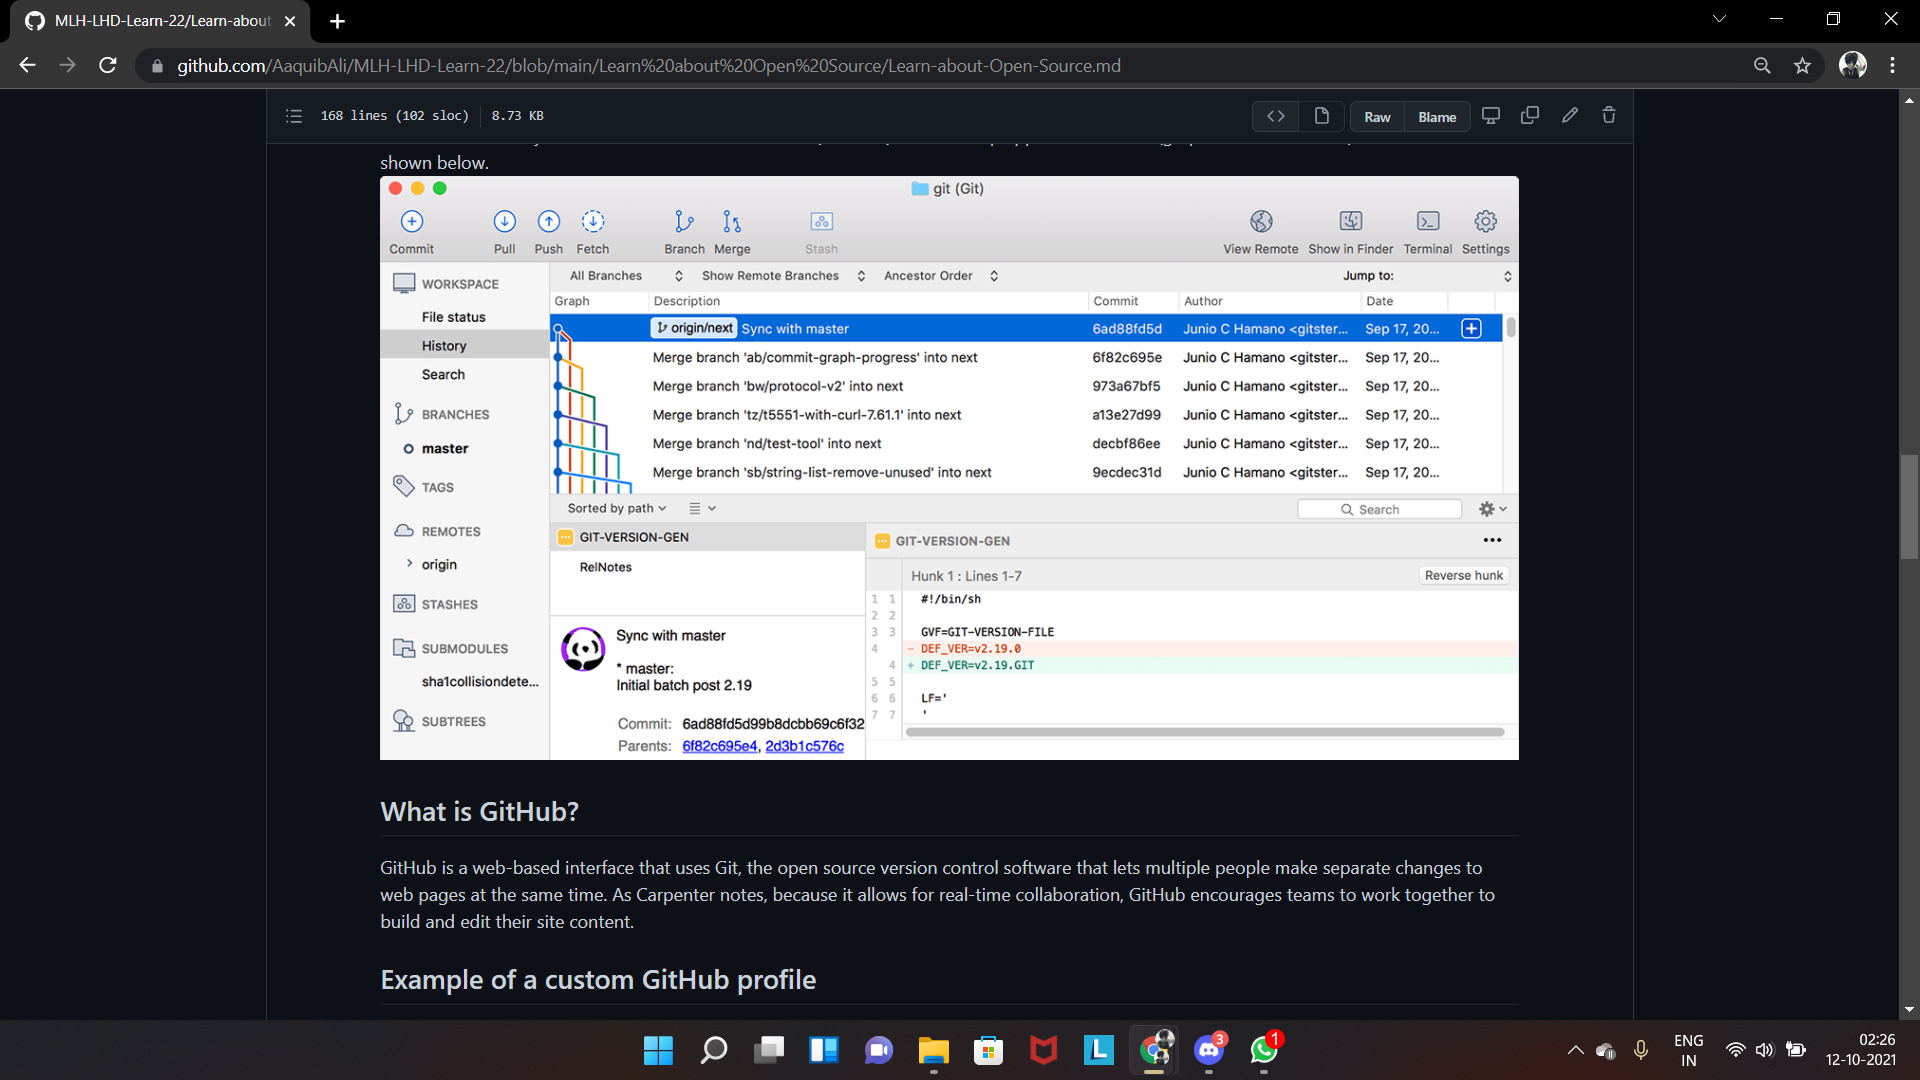The height and width of the screenshot is (1080, 1920).
Task: Open the table of contents list icon
Action: [293, 116]
